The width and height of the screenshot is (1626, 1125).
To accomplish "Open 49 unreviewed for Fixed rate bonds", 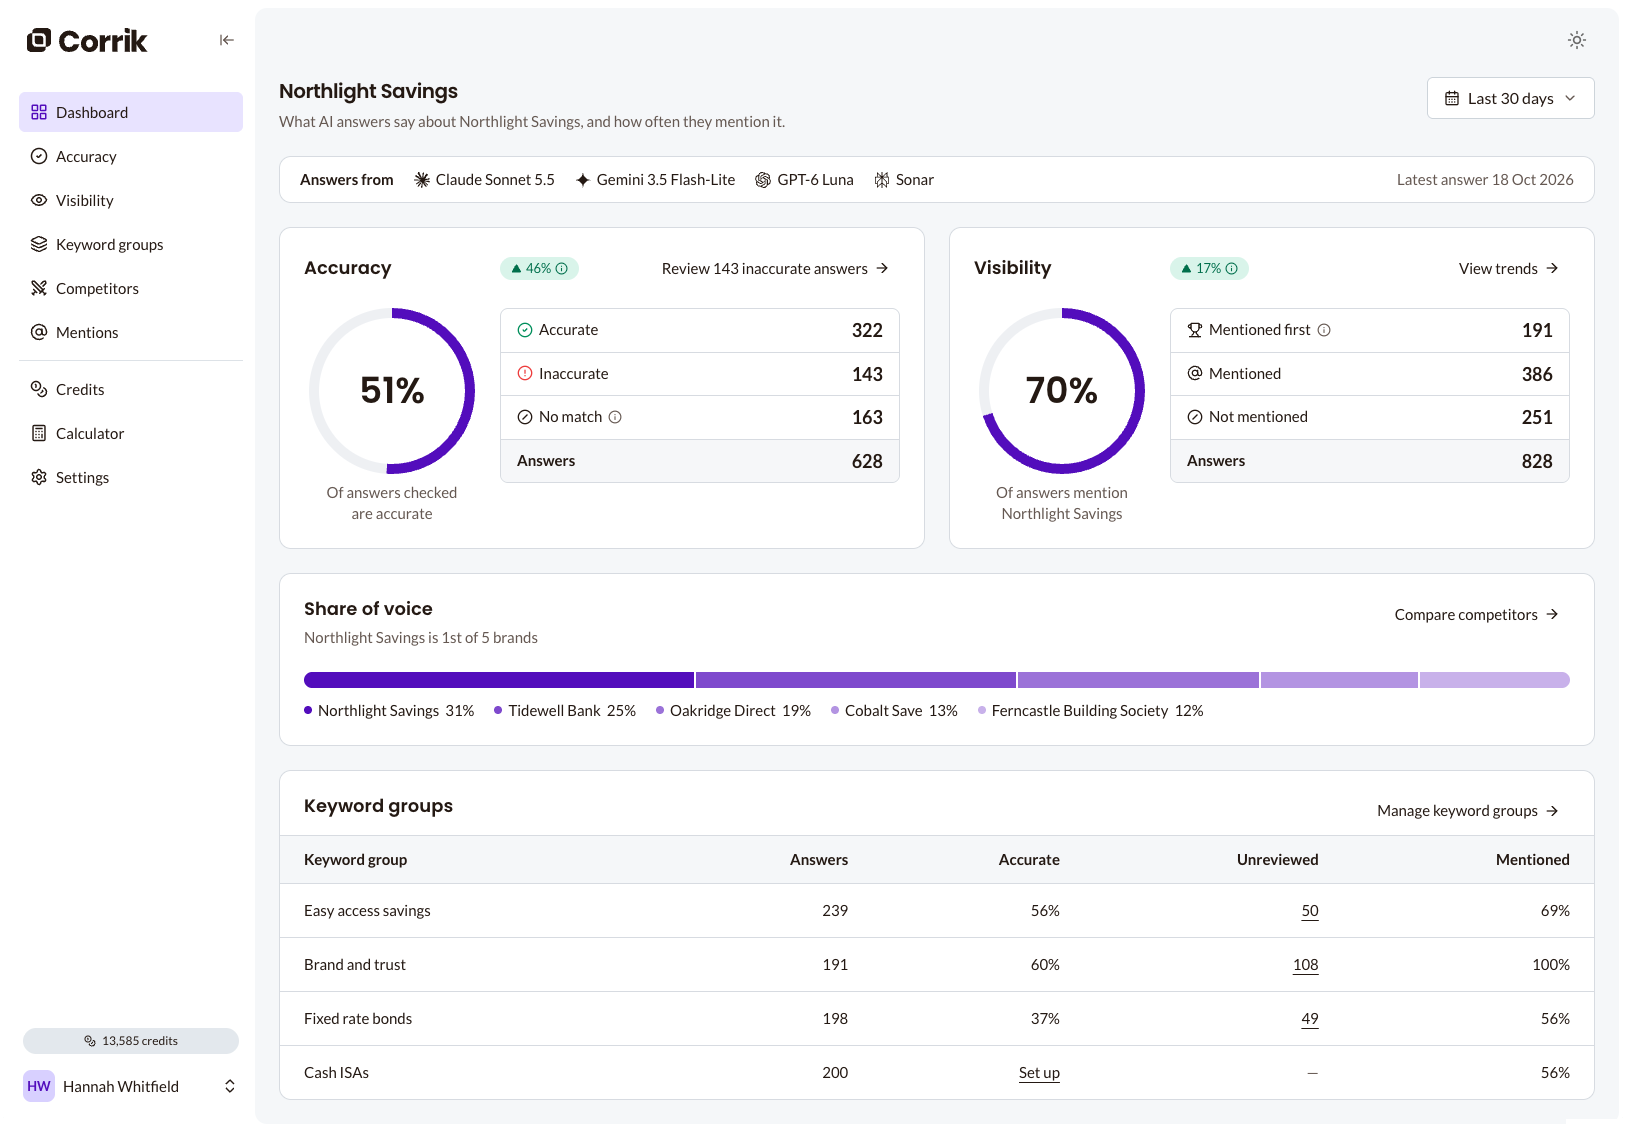I will [1310, 1019].
